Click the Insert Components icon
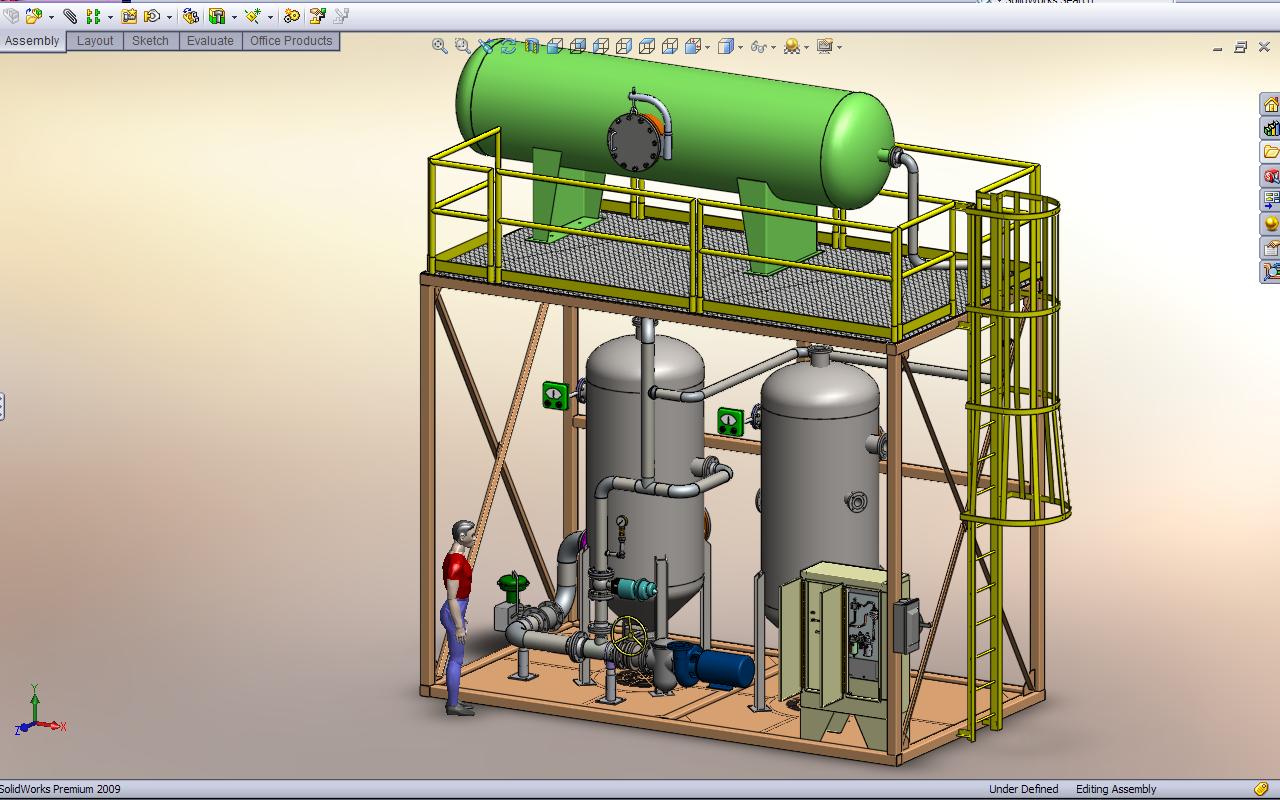Image resolution: width=1280 pixels, height=800 pixels. click(x=34, y=16)
